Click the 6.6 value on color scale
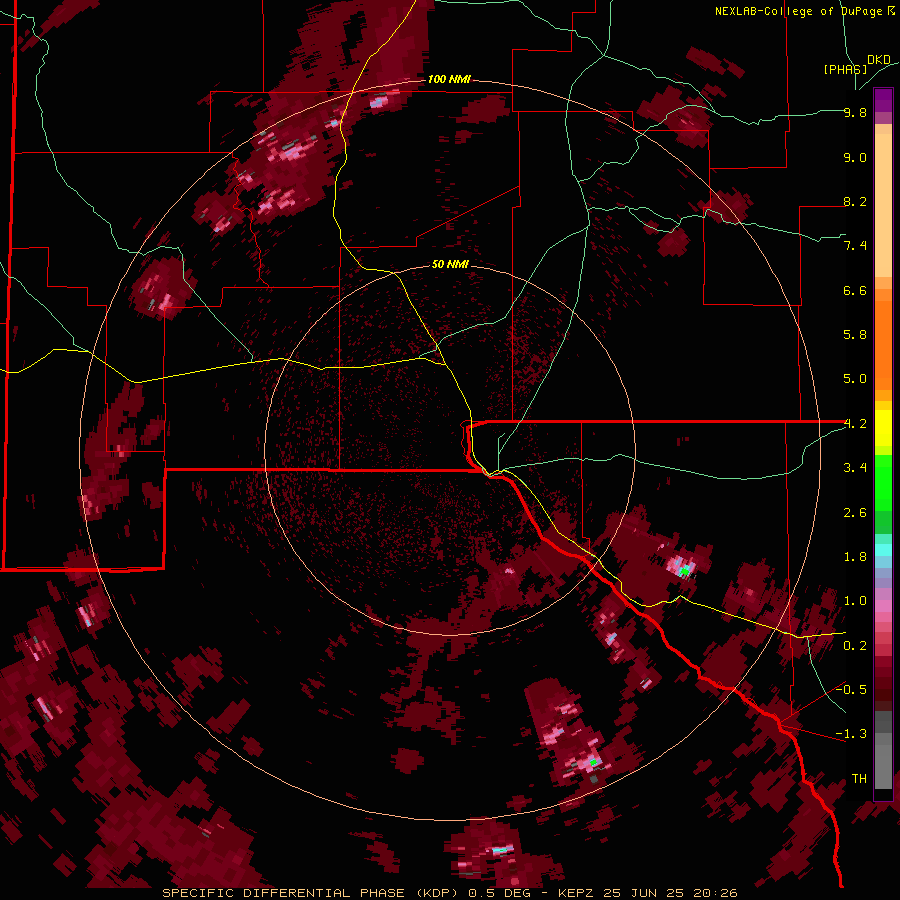900x900 pixels. coord(855,290)
